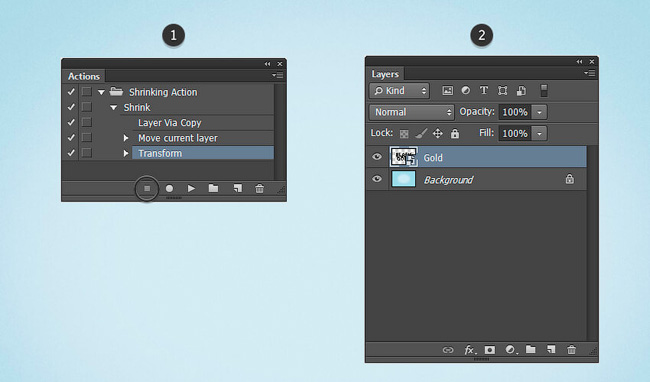Select the Transform step
Image resolution: width=650 pixels, height=382 pixels.
coord(203,153)
